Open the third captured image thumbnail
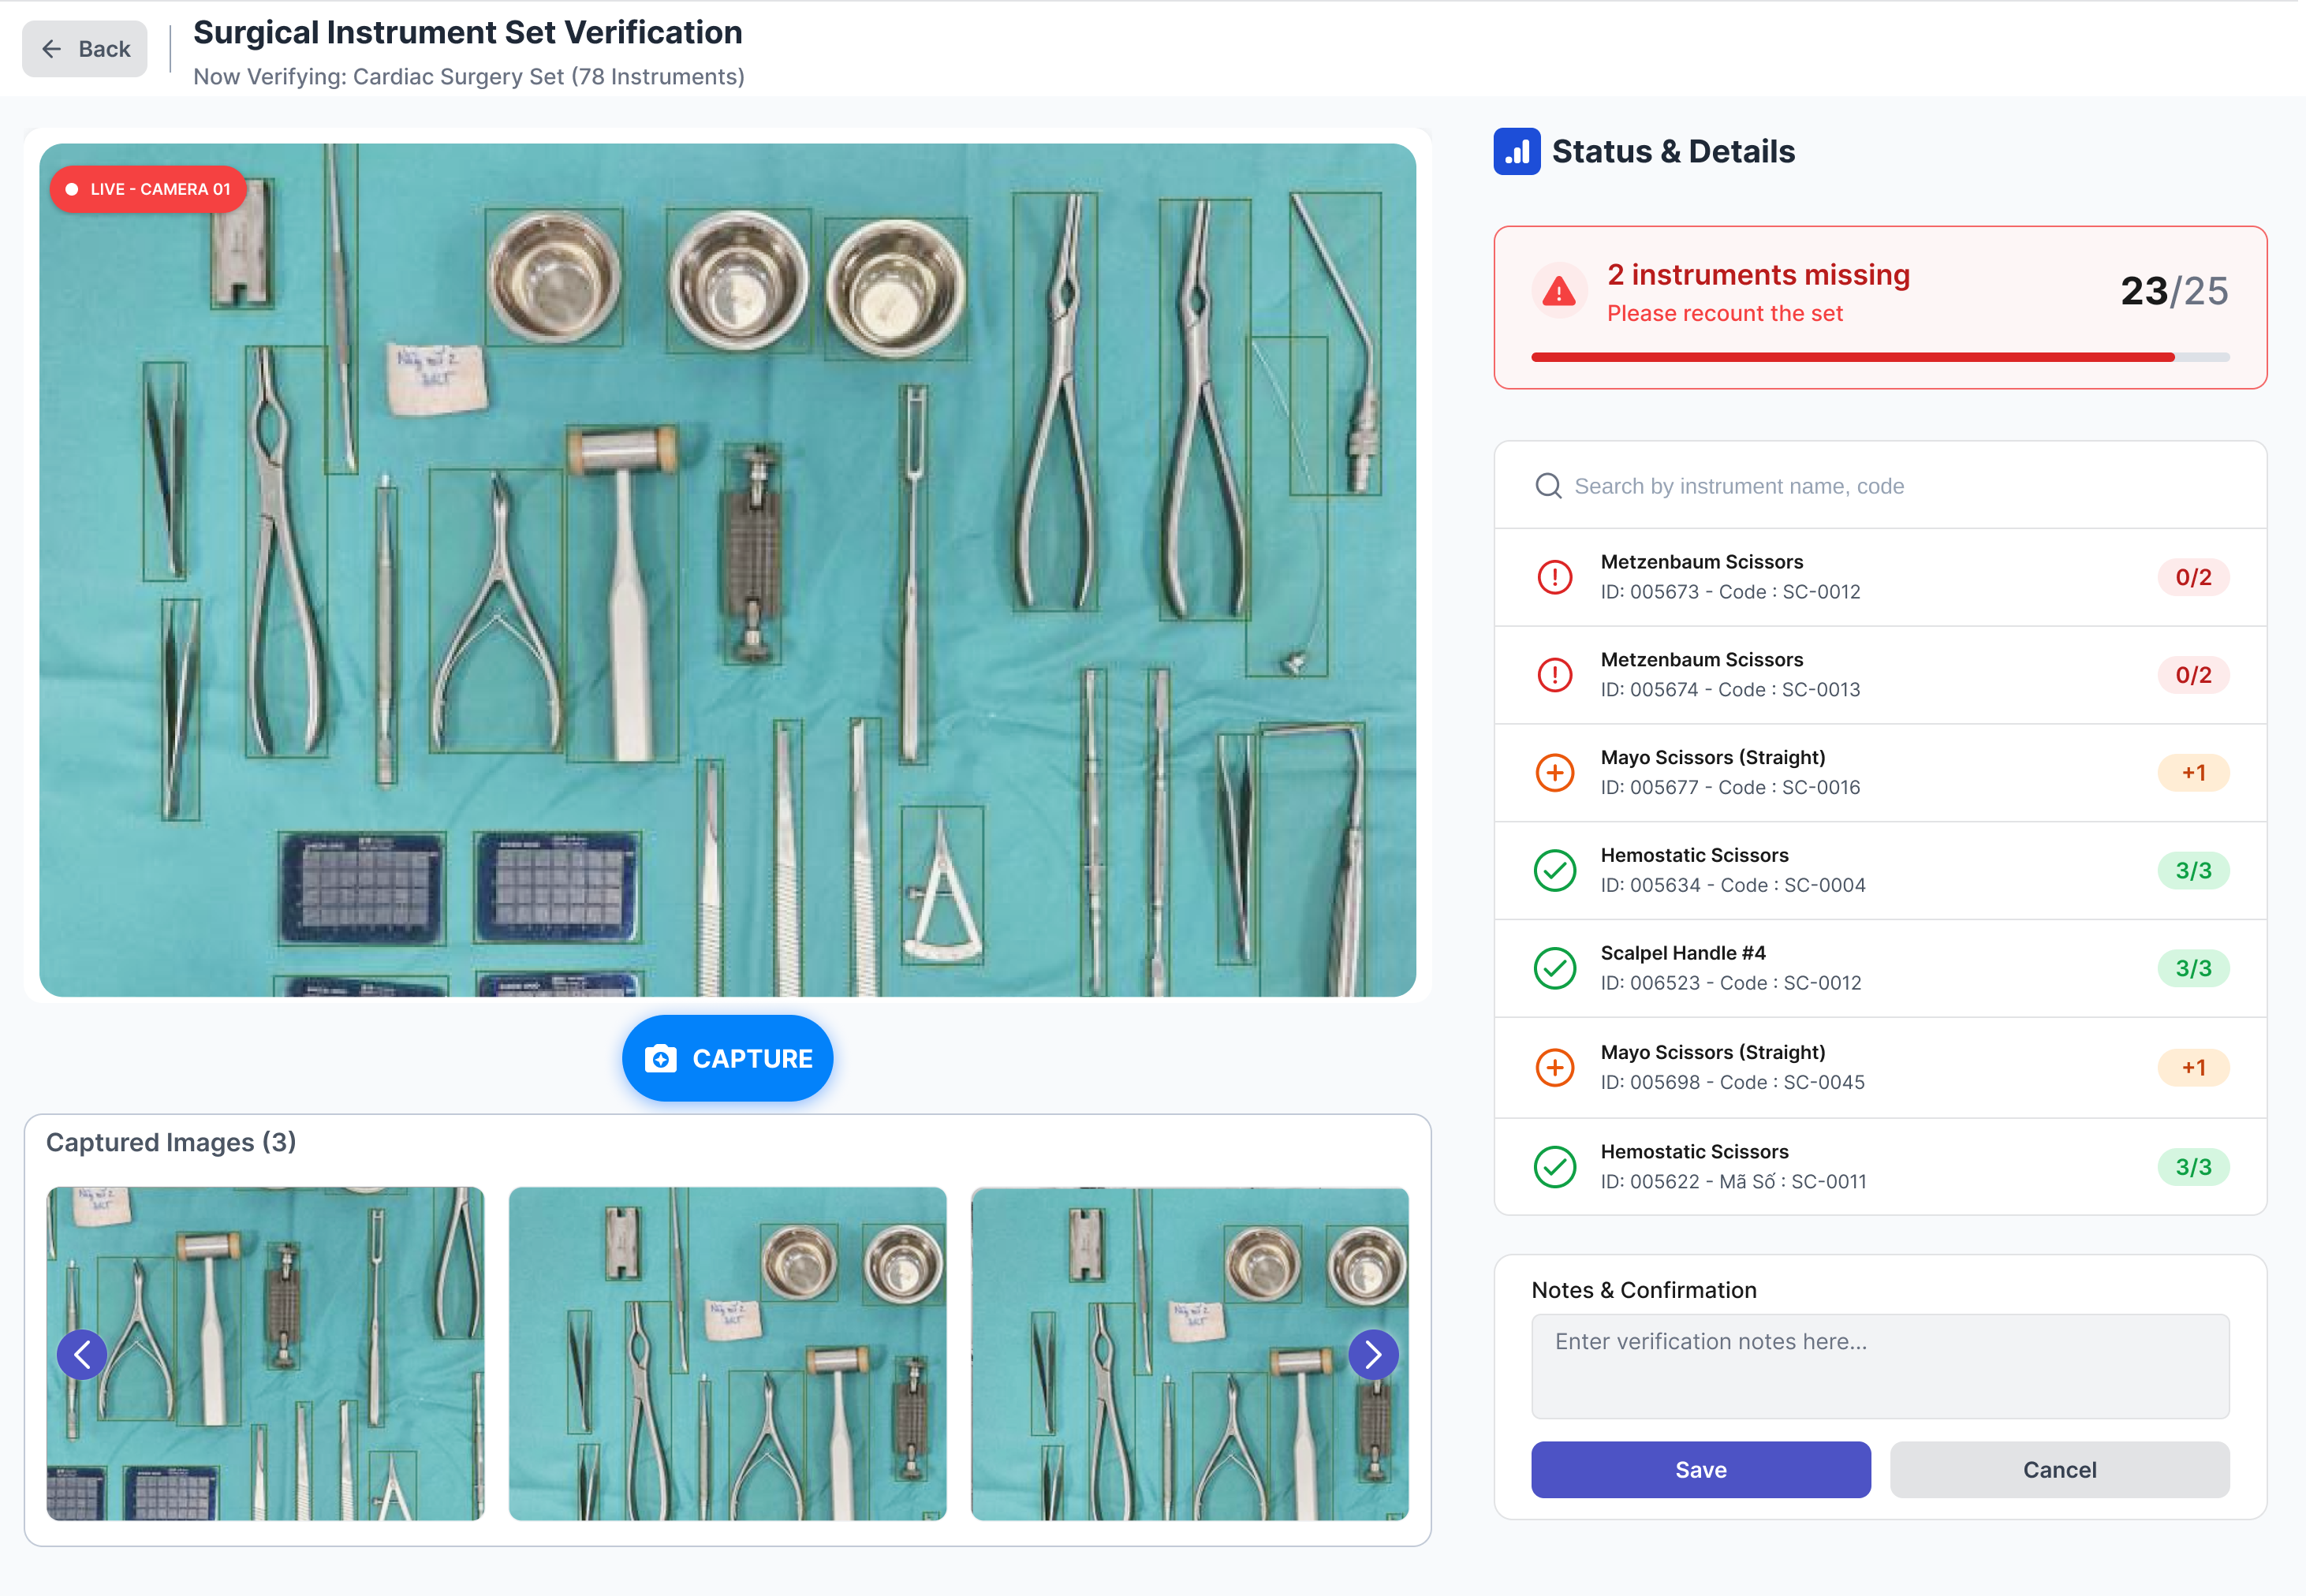2306x1596 pixels. (1190, 1353)
